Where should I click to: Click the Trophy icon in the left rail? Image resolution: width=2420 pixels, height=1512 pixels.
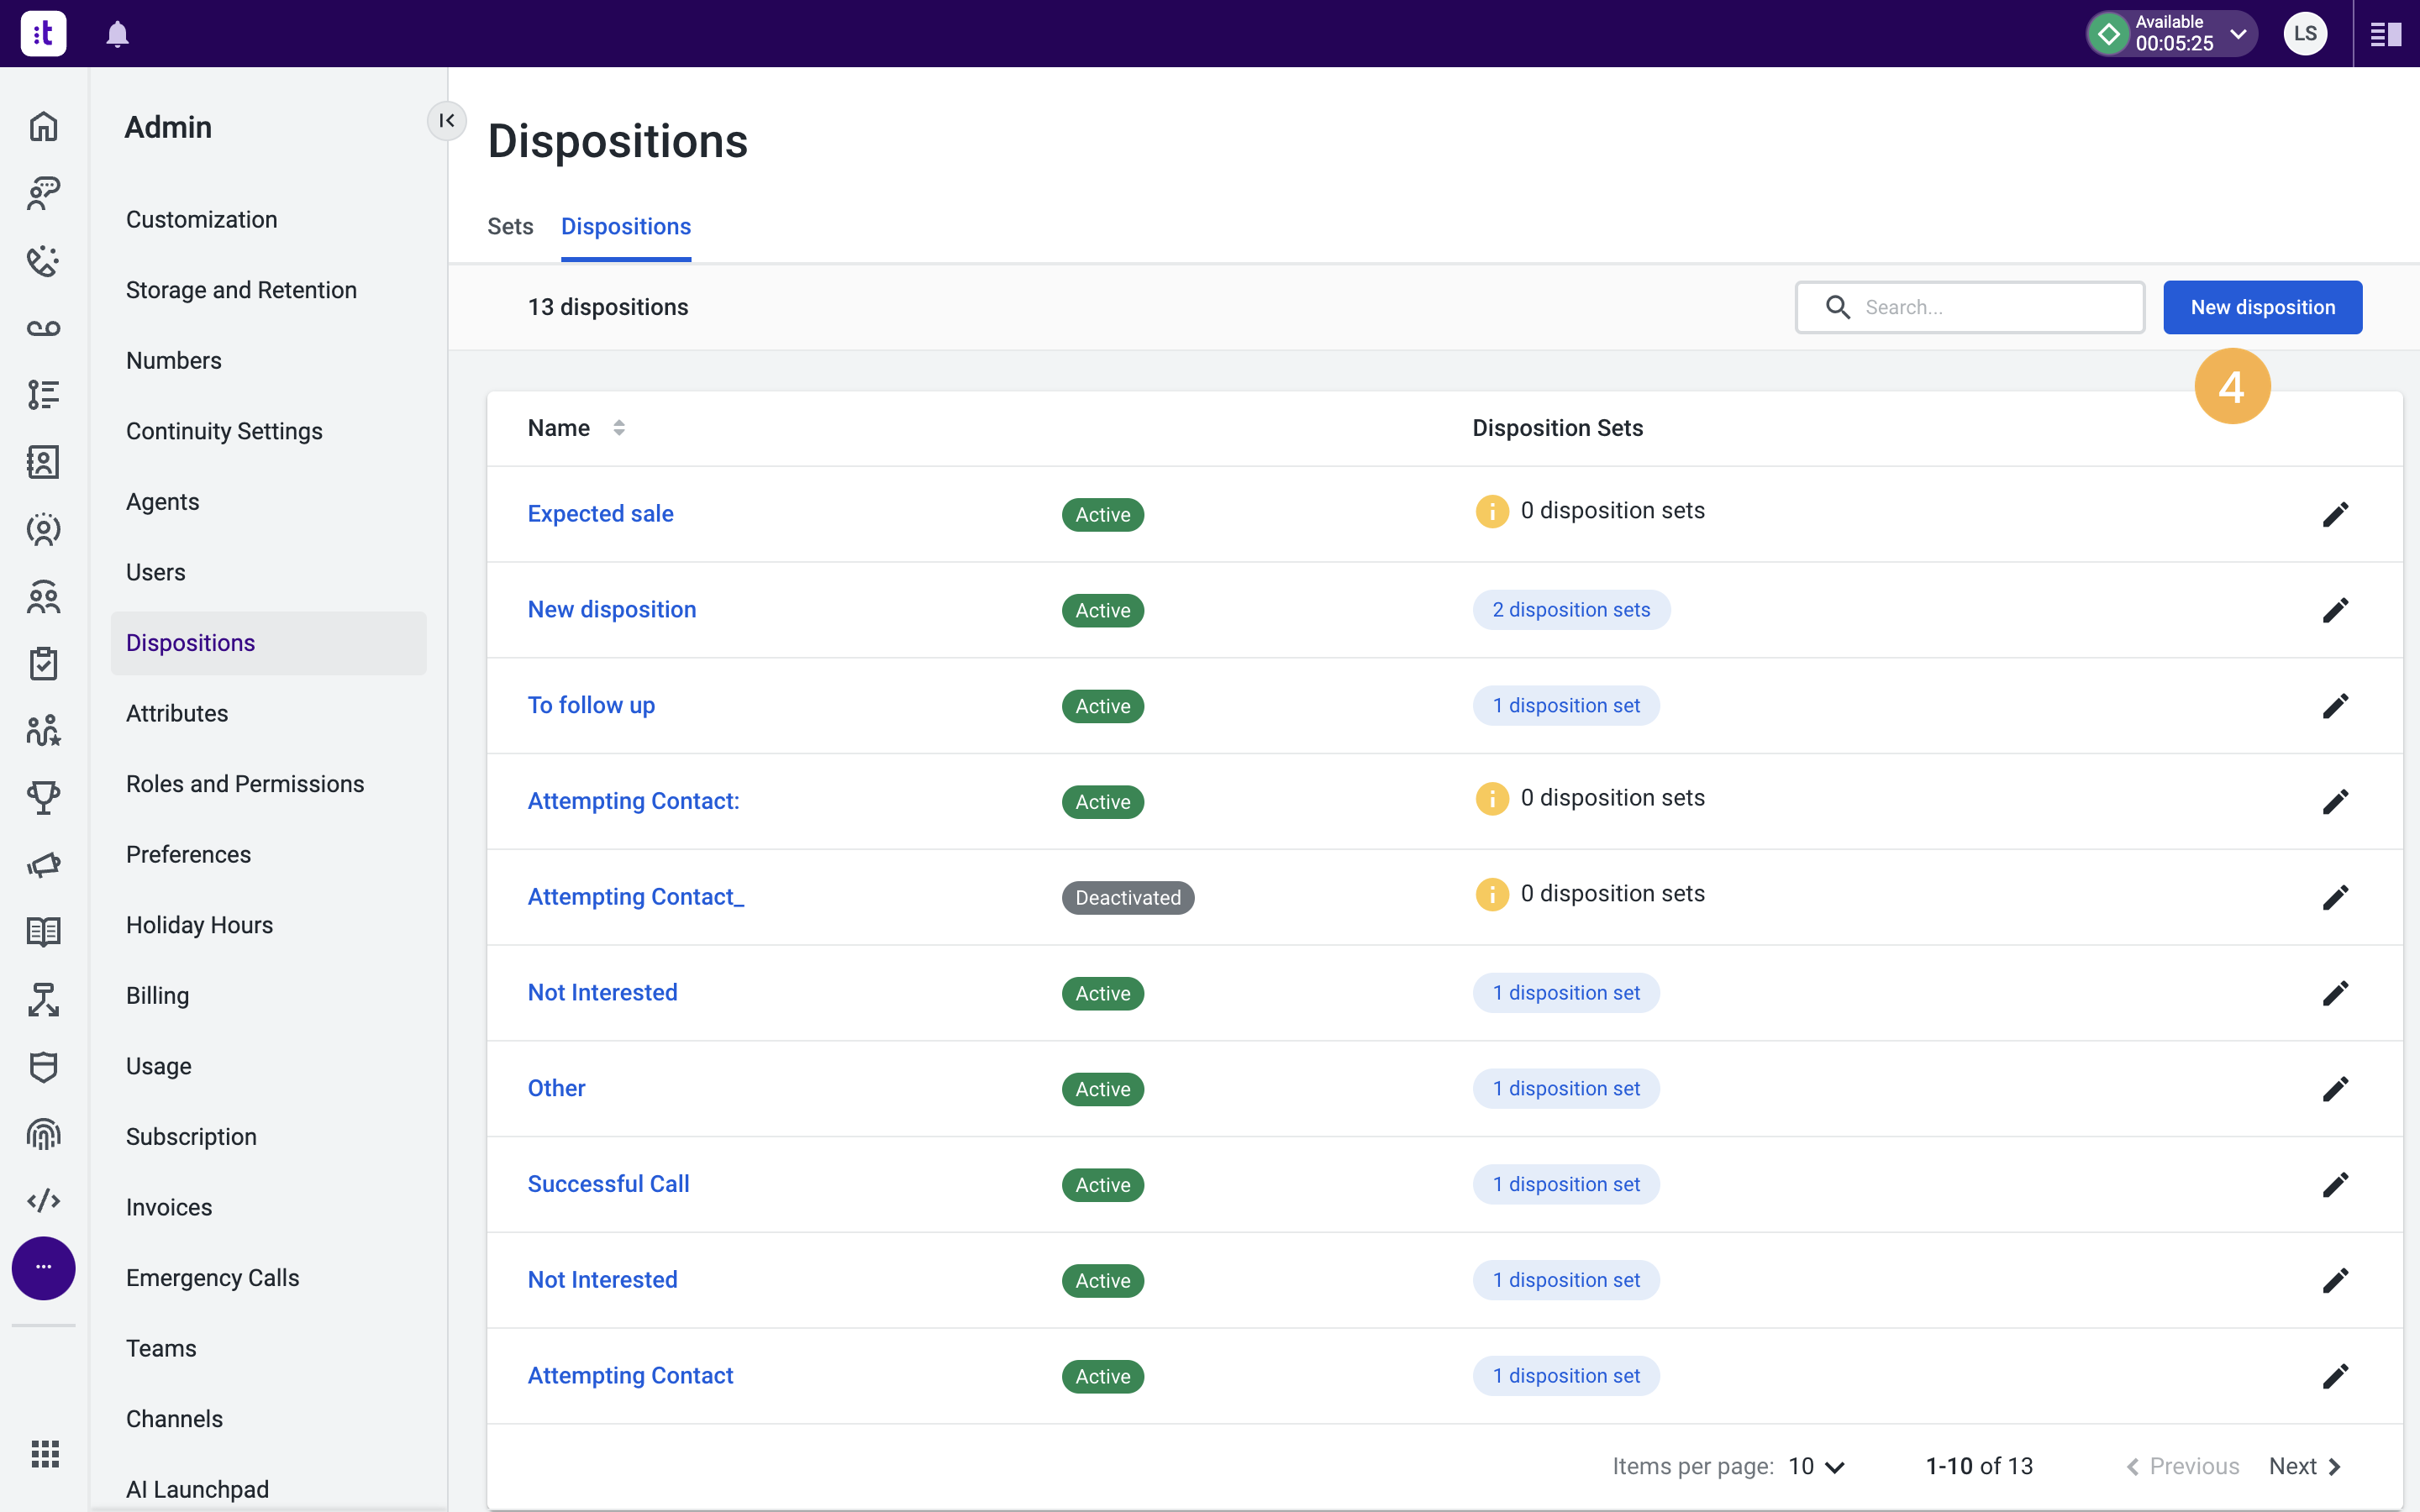[x=43, y=798]
